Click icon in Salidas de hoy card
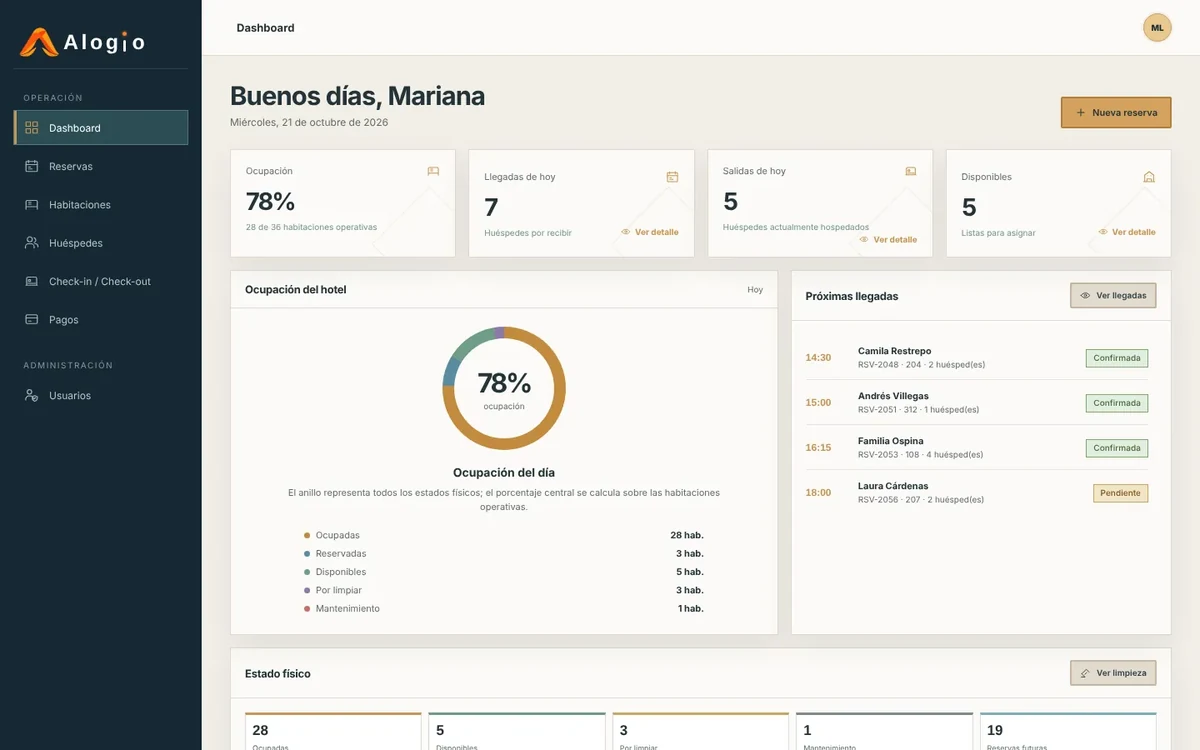 pyautogui.click(x=911, y=171)
